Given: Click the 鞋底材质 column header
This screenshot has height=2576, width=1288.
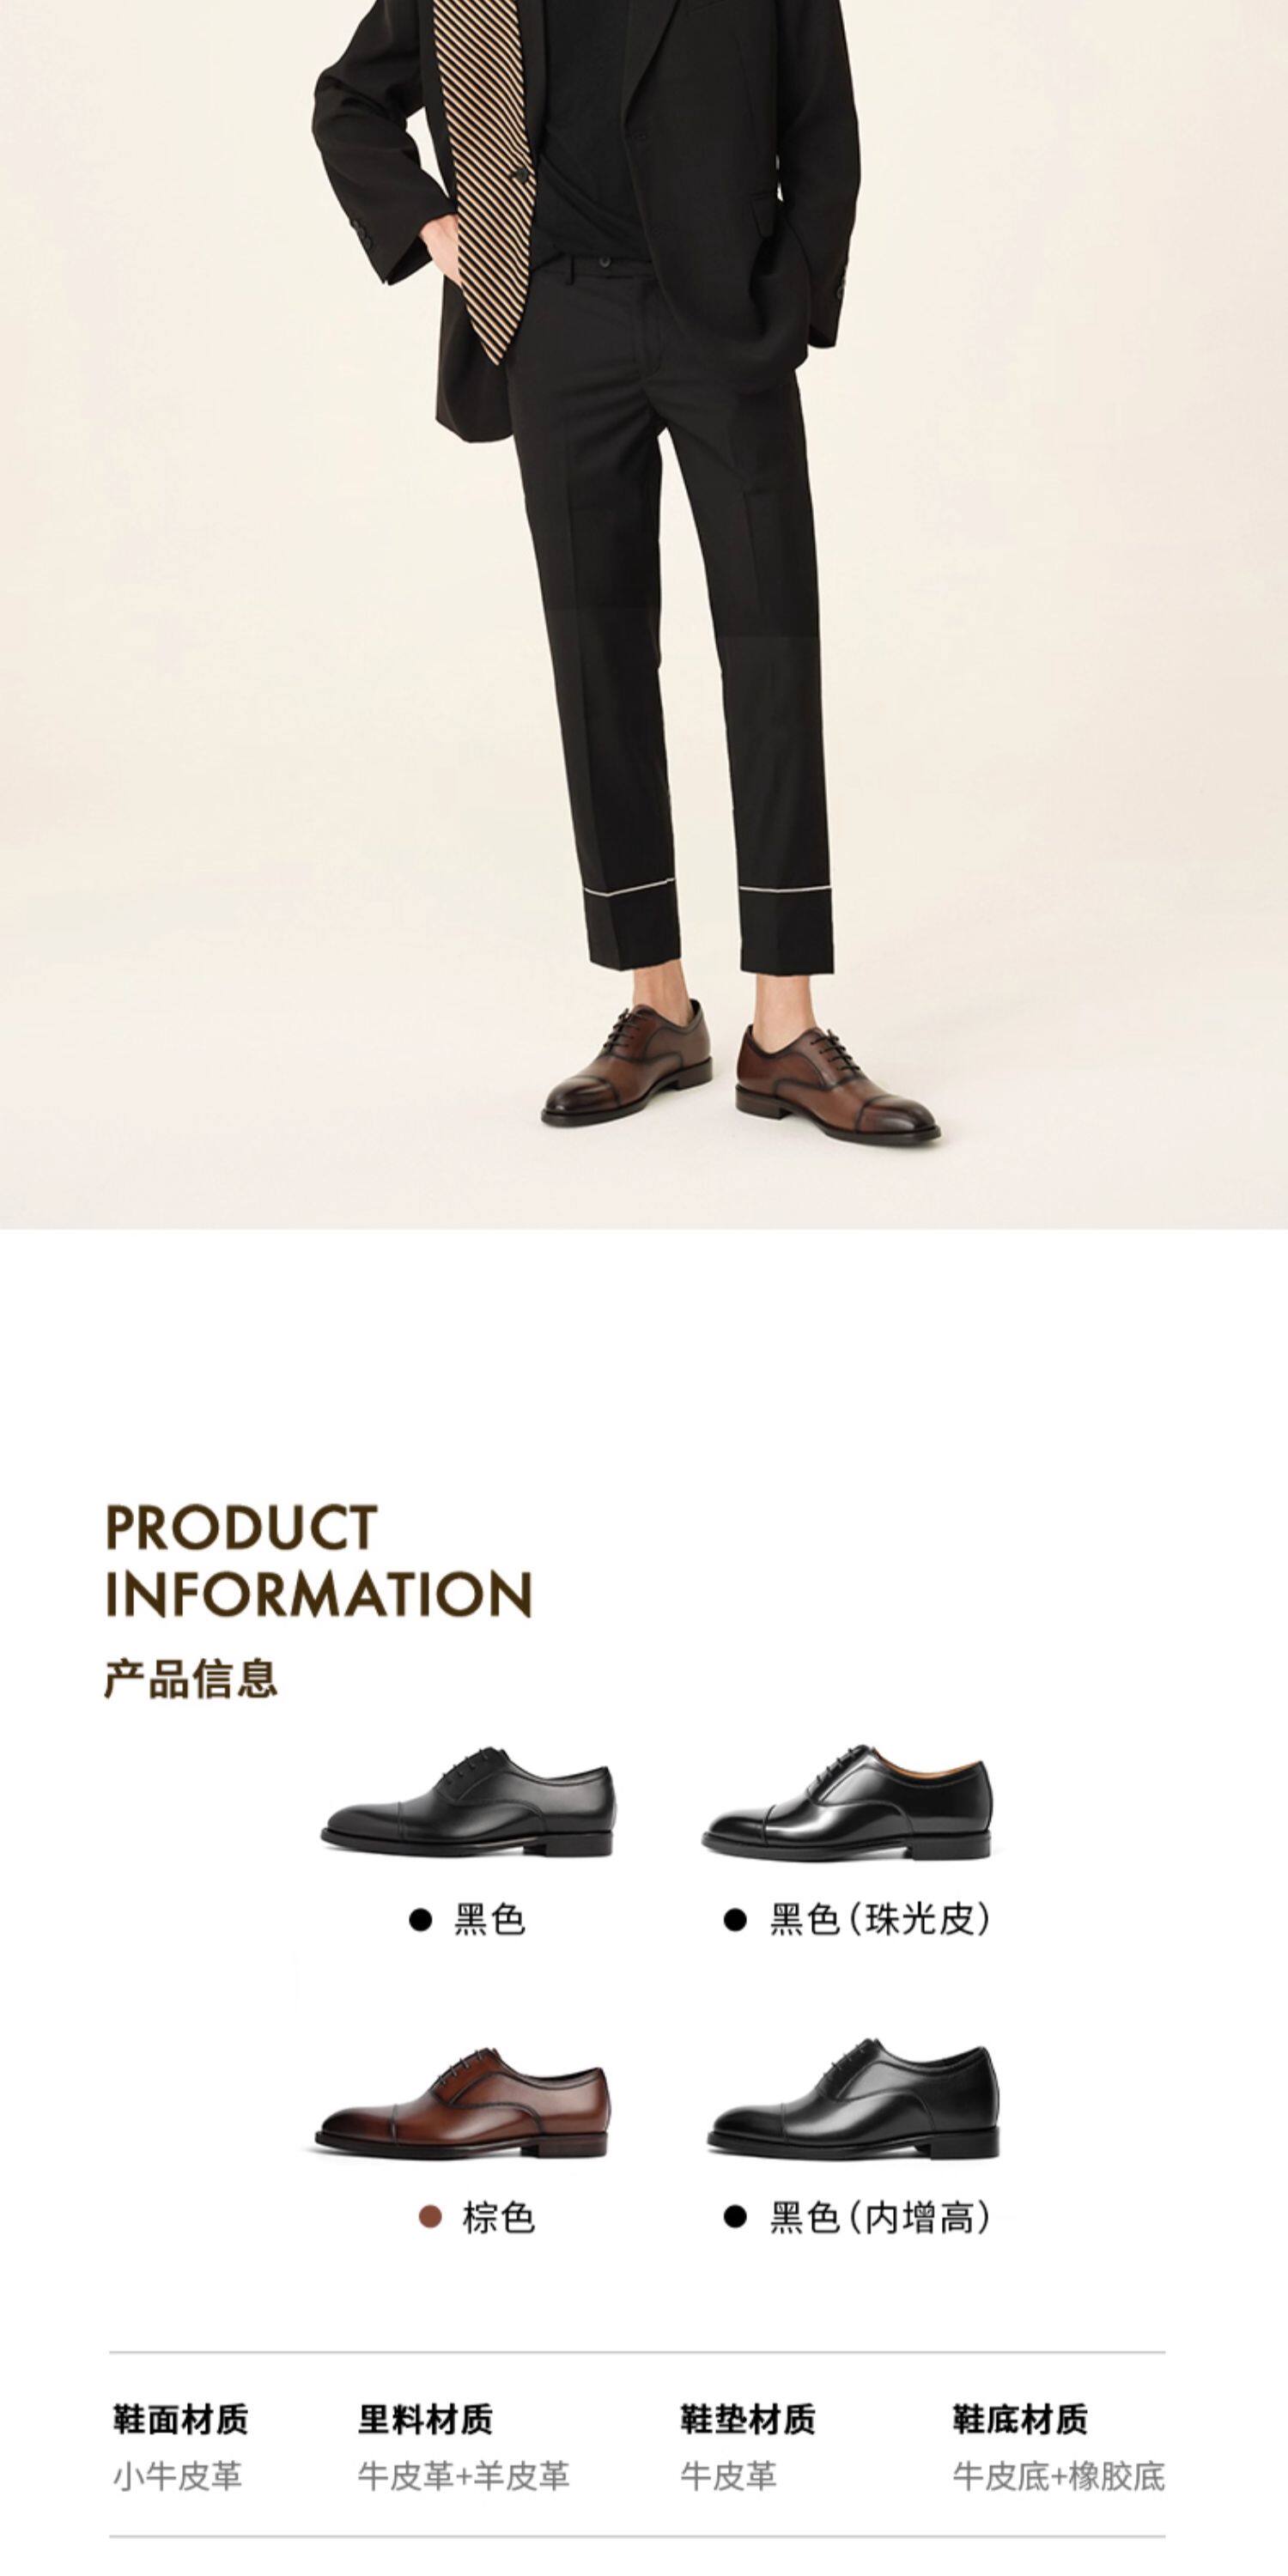Looking at the screenshot, I should coord(1020,2420).
